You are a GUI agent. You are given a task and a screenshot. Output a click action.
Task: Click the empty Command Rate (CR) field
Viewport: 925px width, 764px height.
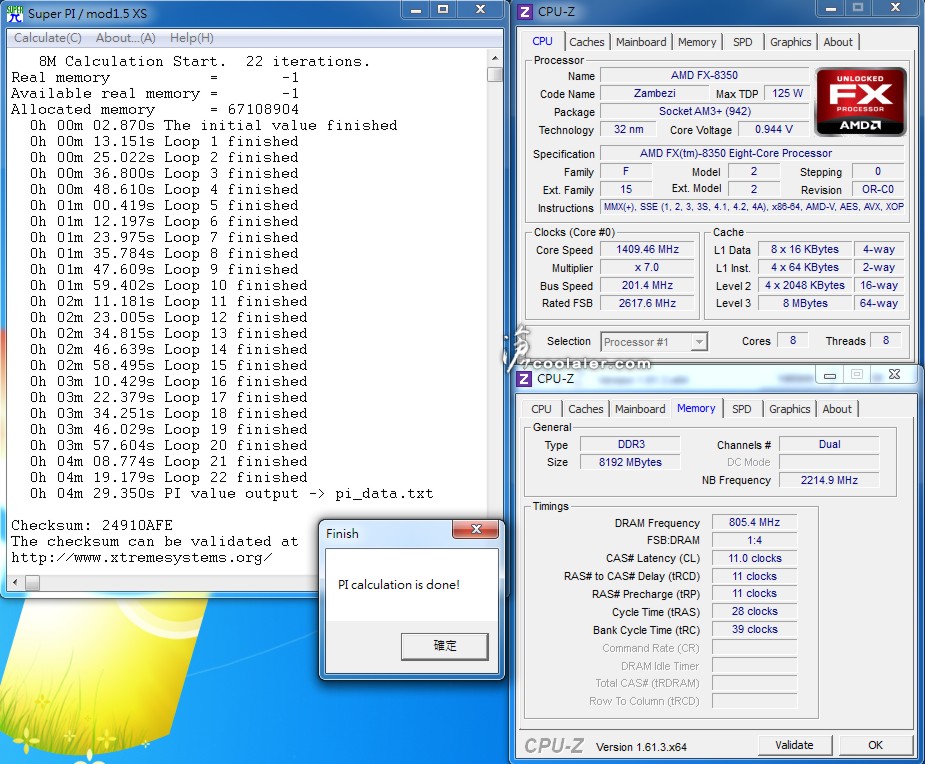click(x=754, y=648)
